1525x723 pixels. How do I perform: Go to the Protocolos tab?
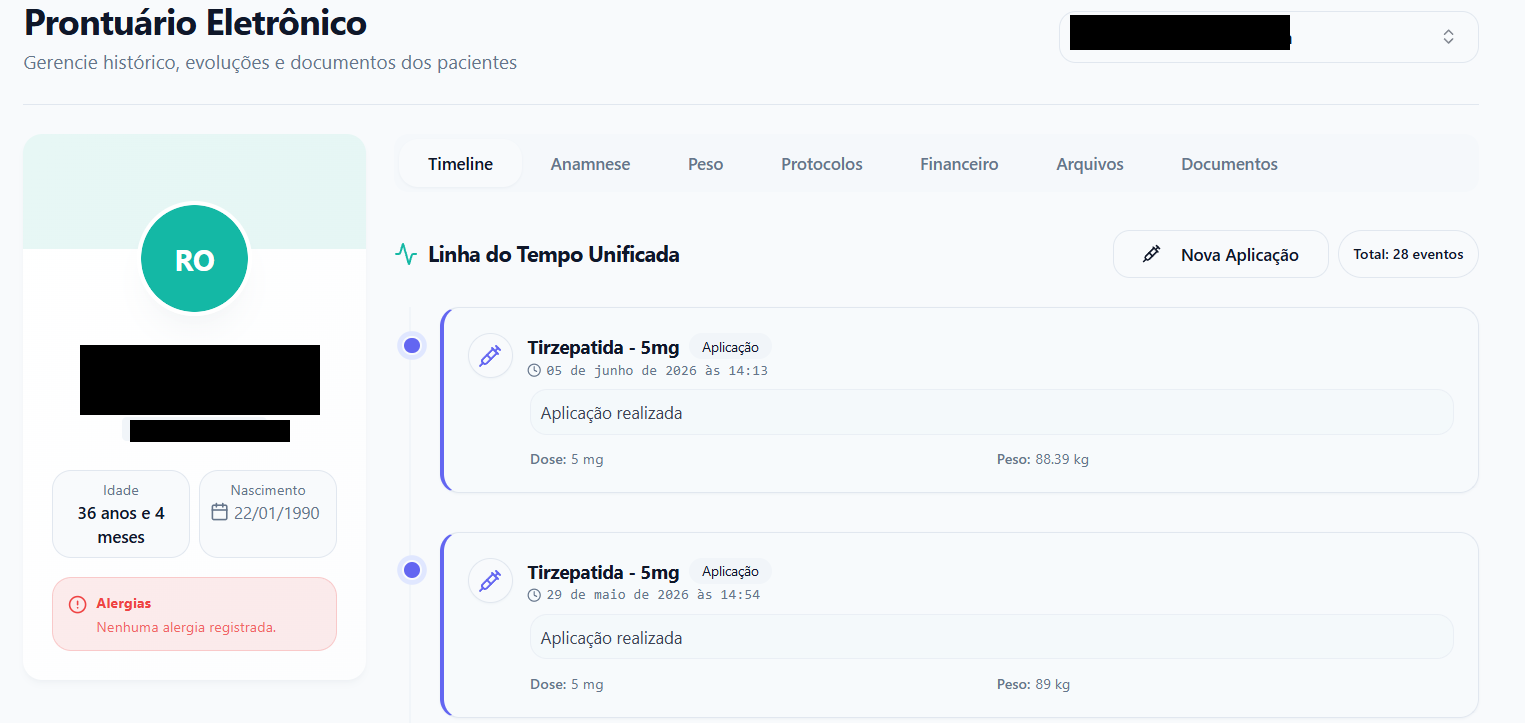coord(822,164)
